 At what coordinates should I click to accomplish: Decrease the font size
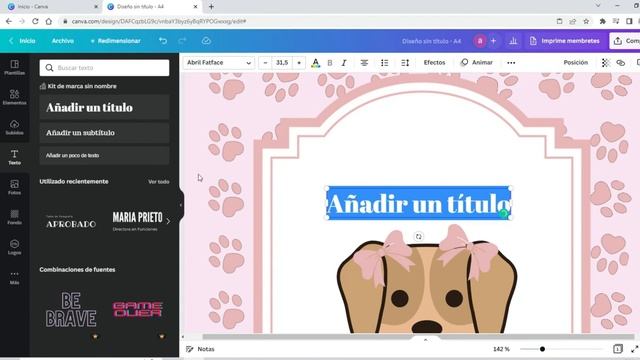pos(265,63)
